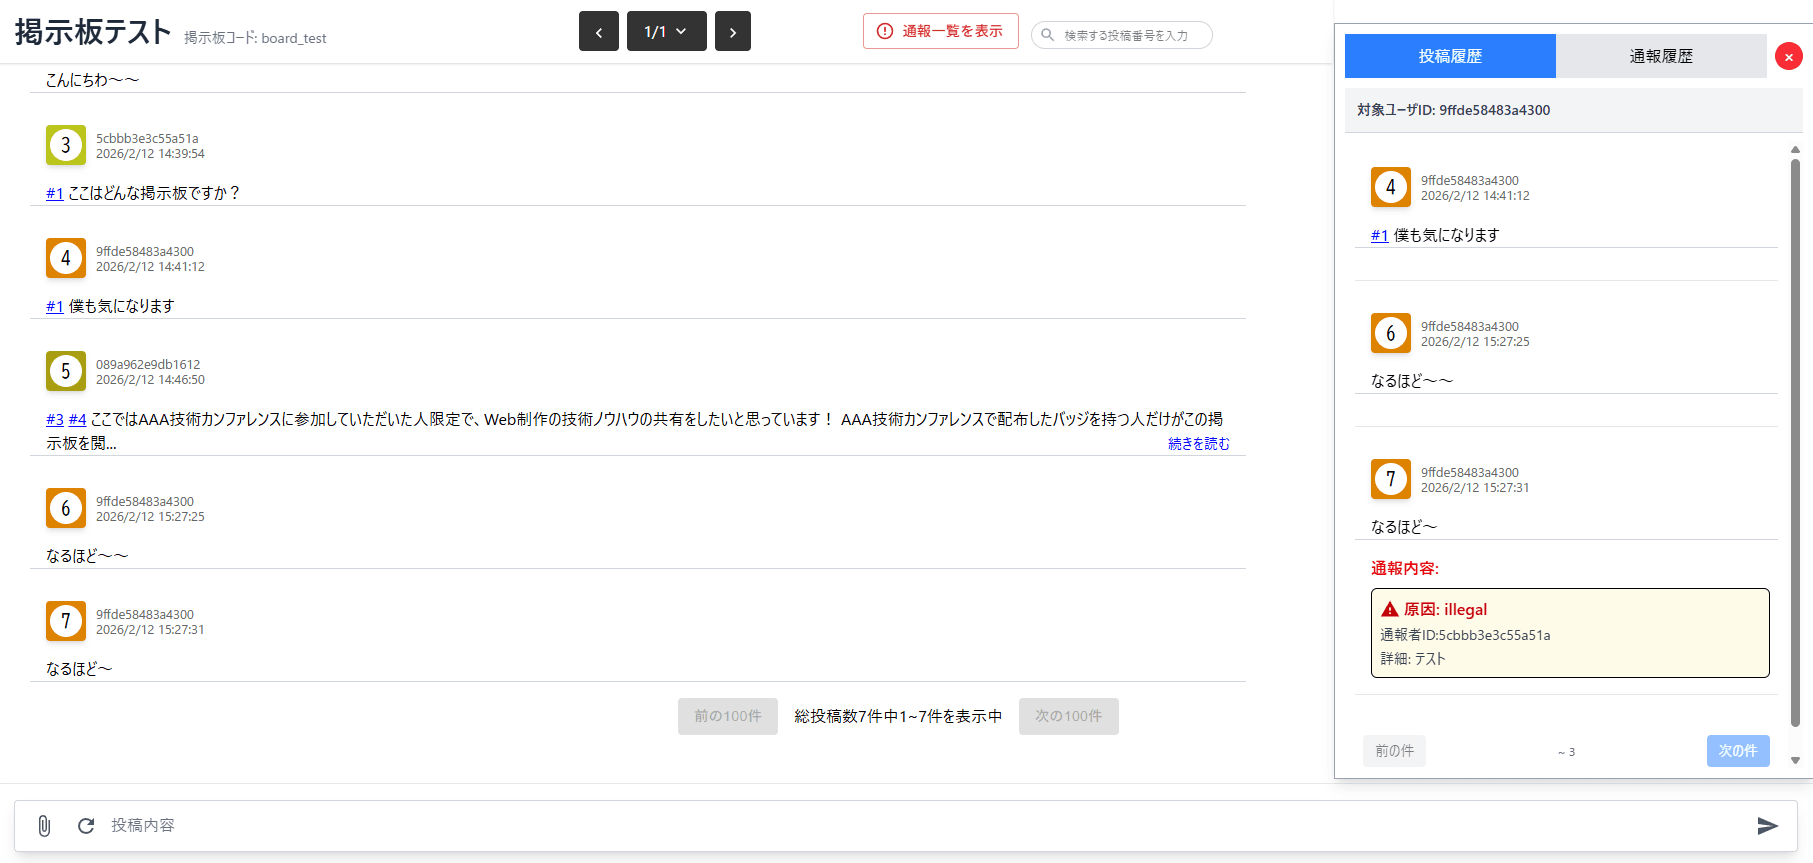This screenshot has height=863, width=1813.
Task: Open the 1/1 page selector dropdown
Action: click(x=666, y=32)
